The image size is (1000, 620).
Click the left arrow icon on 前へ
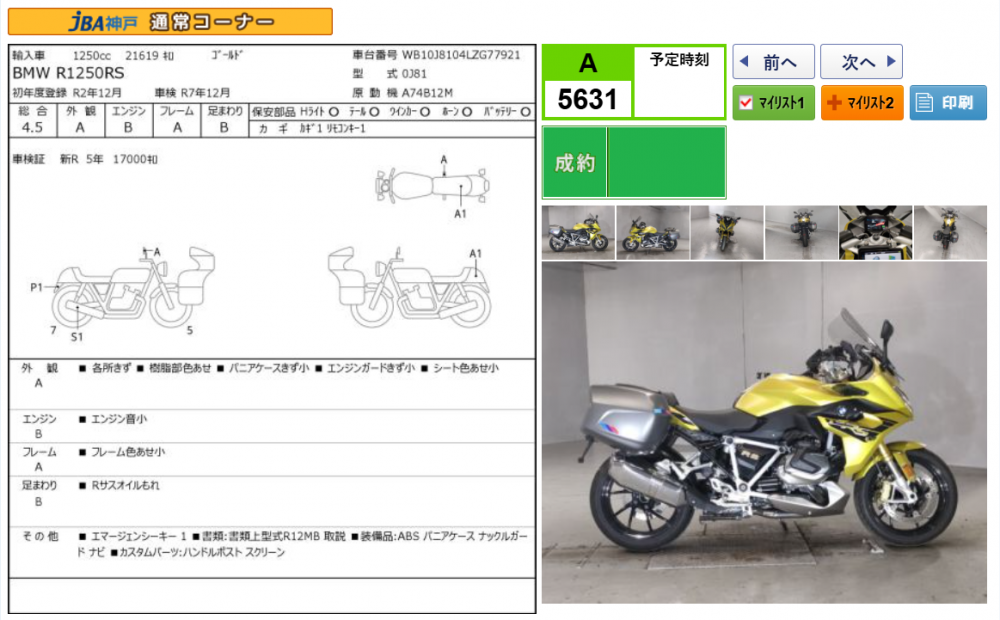pos(743,62)
